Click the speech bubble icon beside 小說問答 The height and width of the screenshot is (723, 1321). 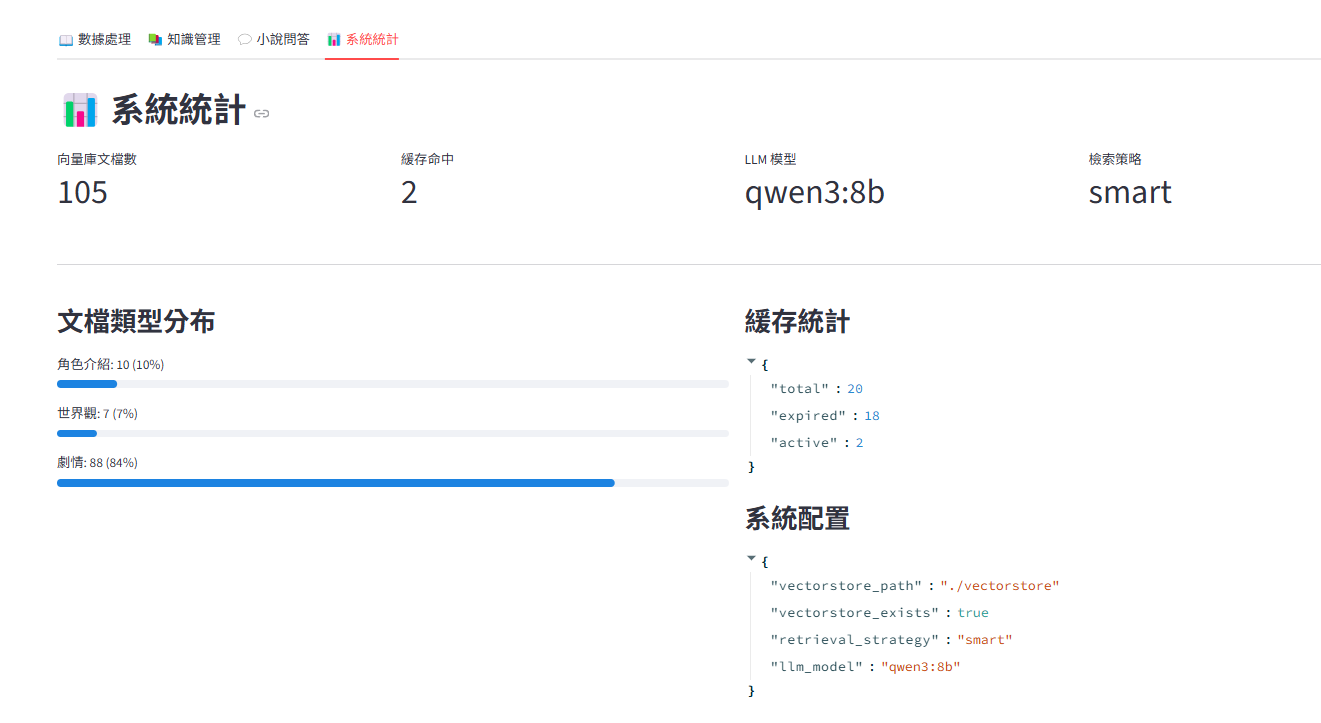click(244, 40)
